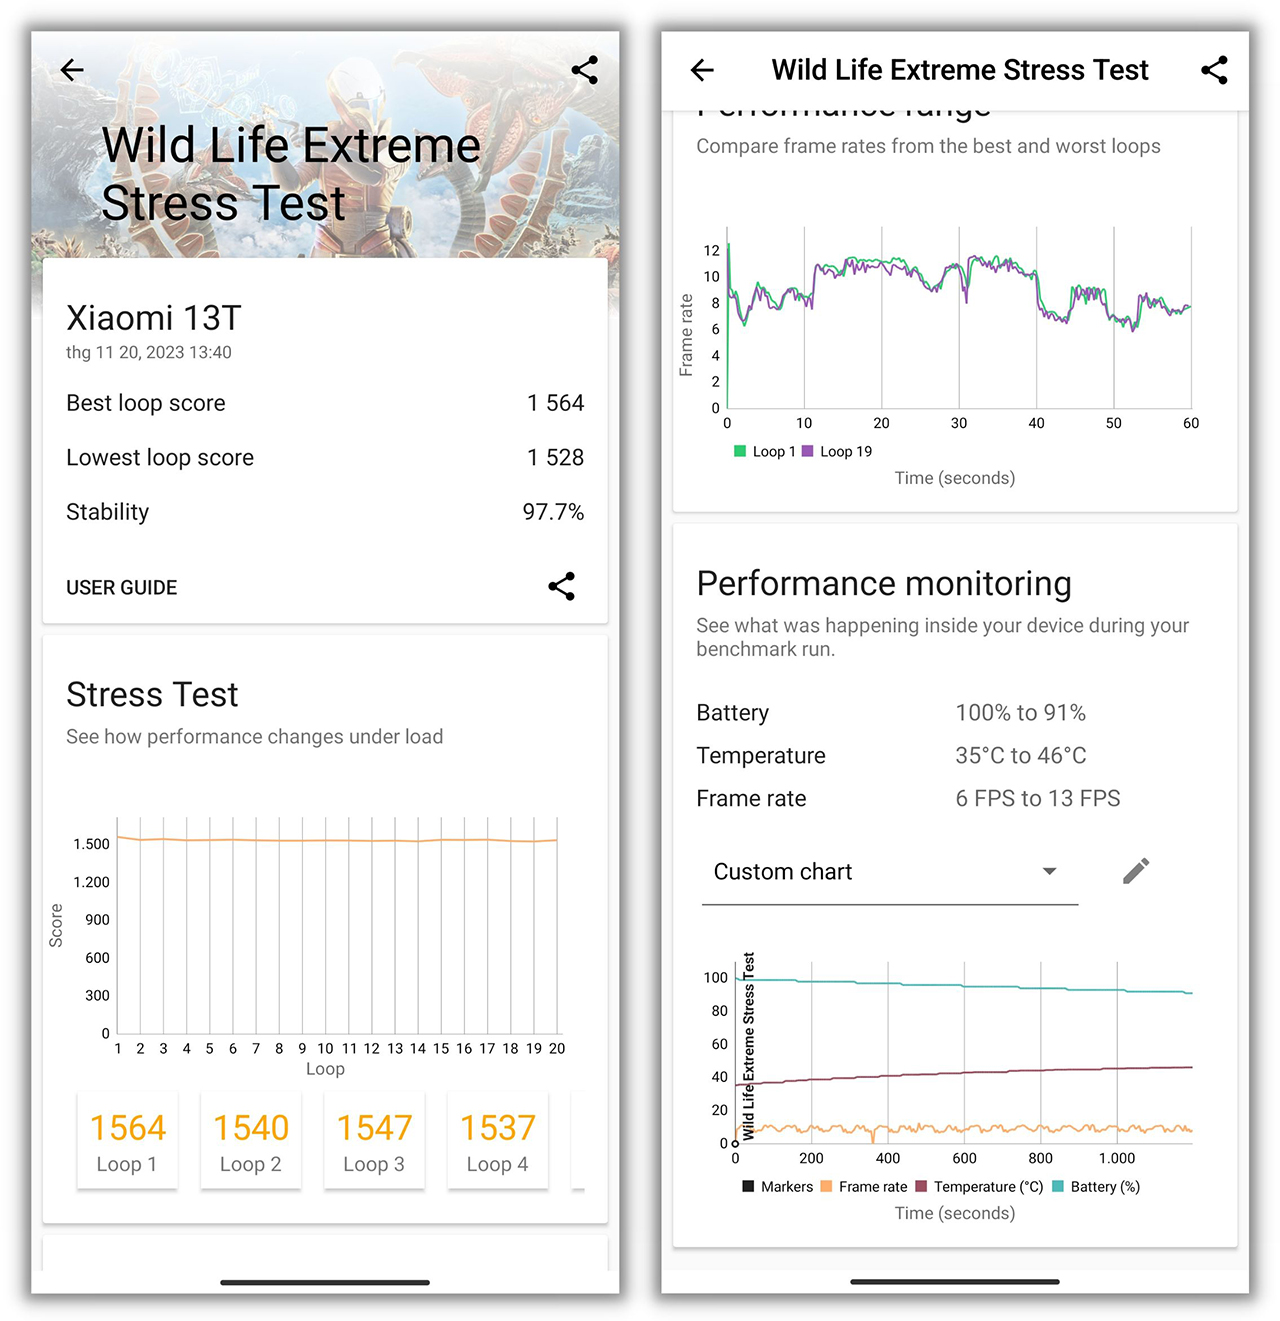Tap the Stability 97.7% result row
Viewport: 1280px width, 1321px height.
pyautogui.click(x=325, y=512)
